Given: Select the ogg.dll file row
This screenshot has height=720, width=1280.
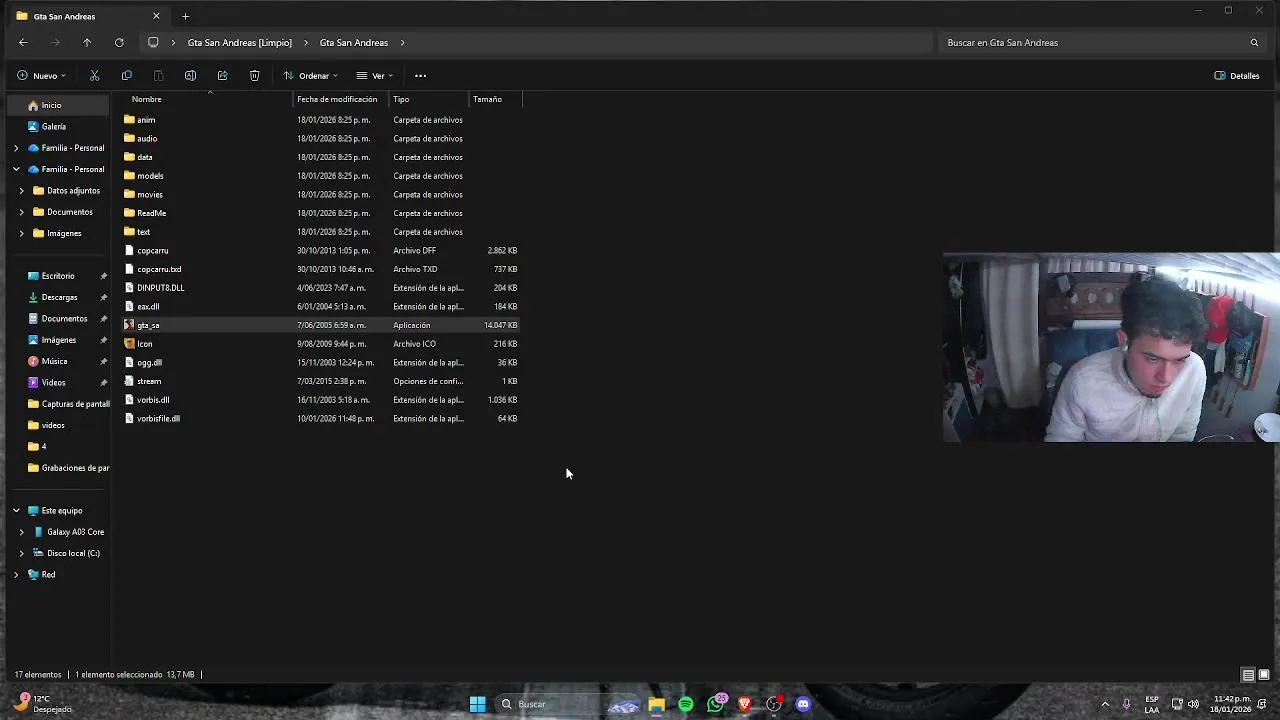Looking at the screenshot, I should pos(320,363).
